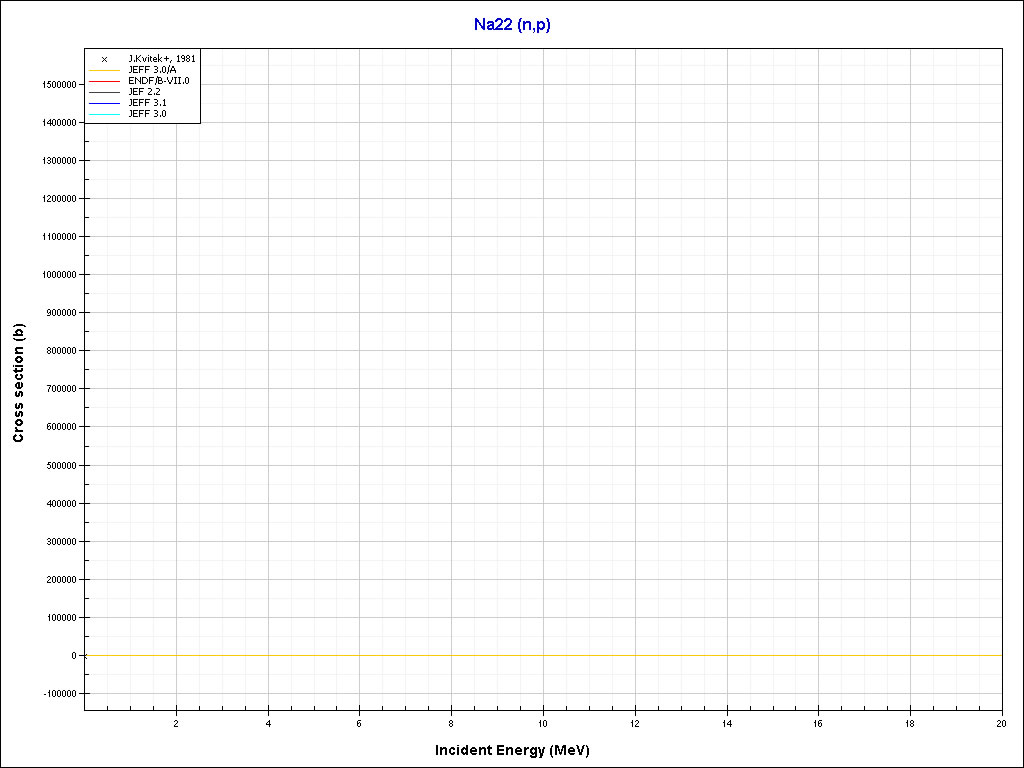Click the 10 tick label on x-axis
Image resolution: width=1024 pixels, height=768 pixels.
coord(543,723)
